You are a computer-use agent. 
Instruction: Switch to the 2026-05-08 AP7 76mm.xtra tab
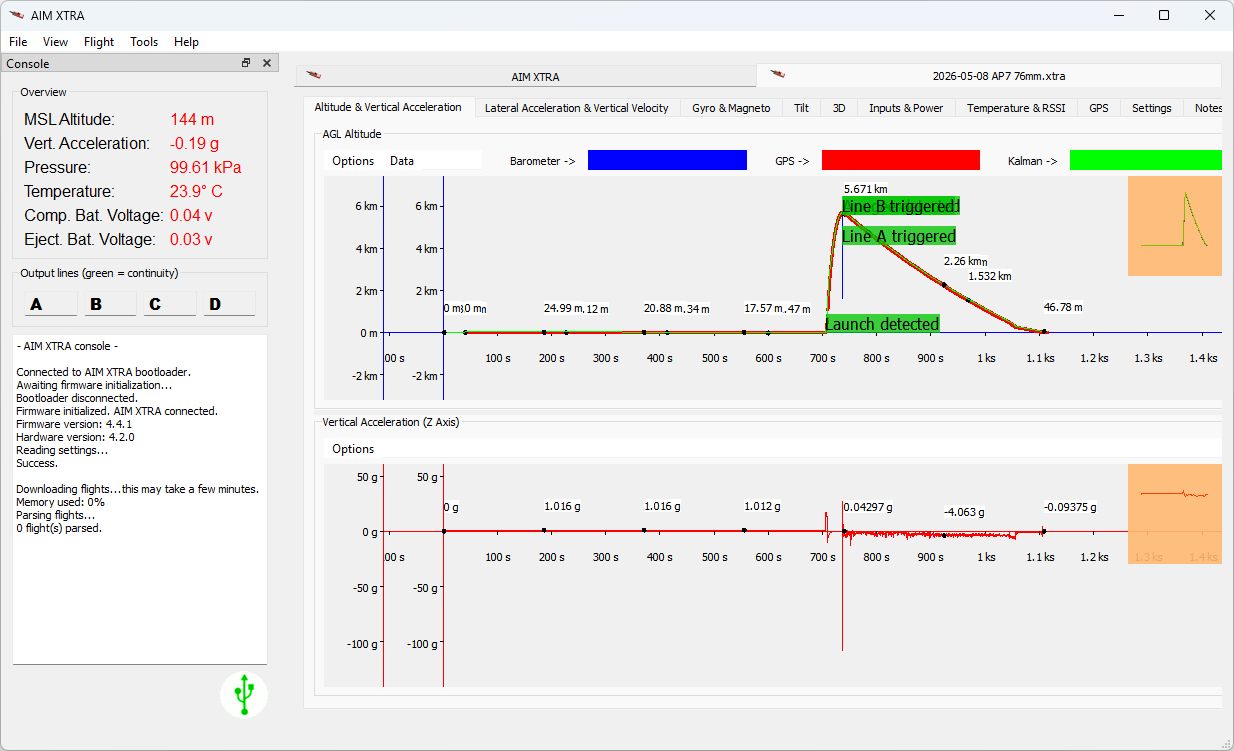989,76
